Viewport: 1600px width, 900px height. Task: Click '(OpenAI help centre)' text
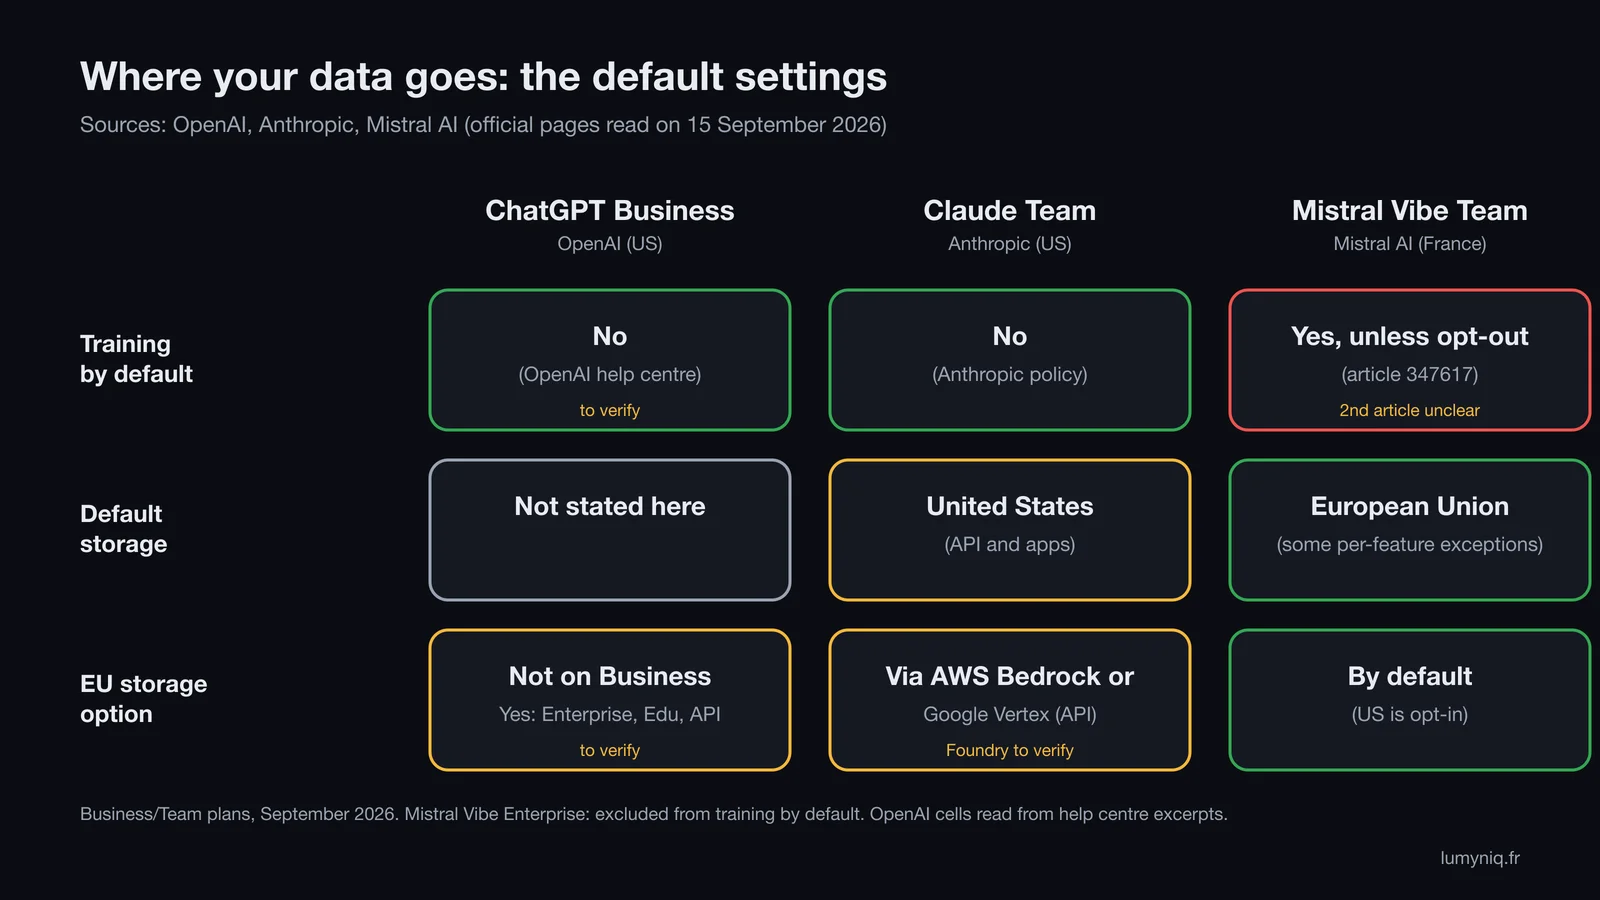[x=610, y=374]
